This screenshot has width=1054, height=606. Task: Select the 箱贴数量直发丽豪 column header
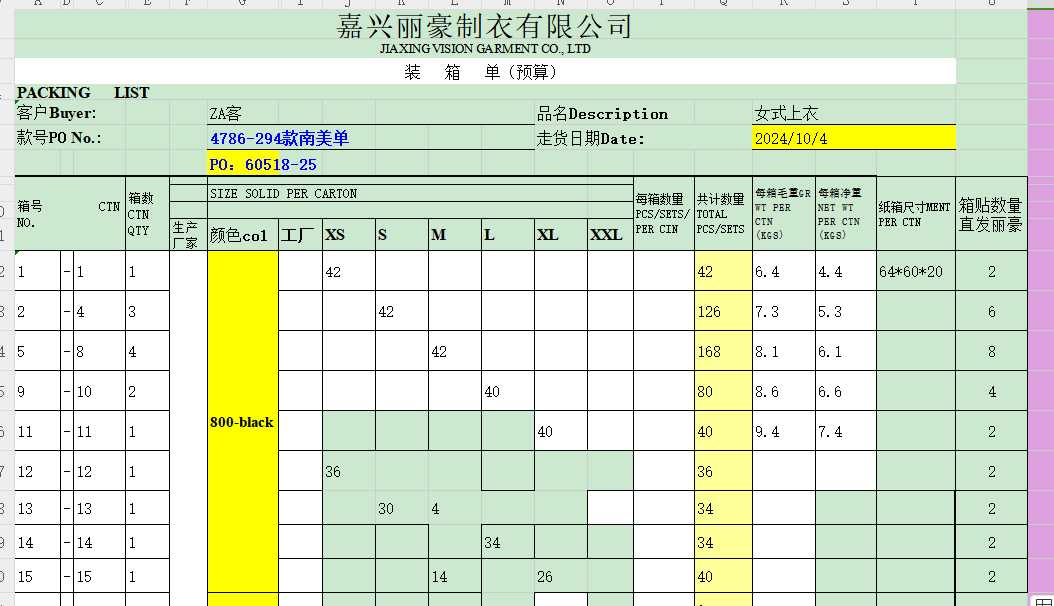pos(990,213)
